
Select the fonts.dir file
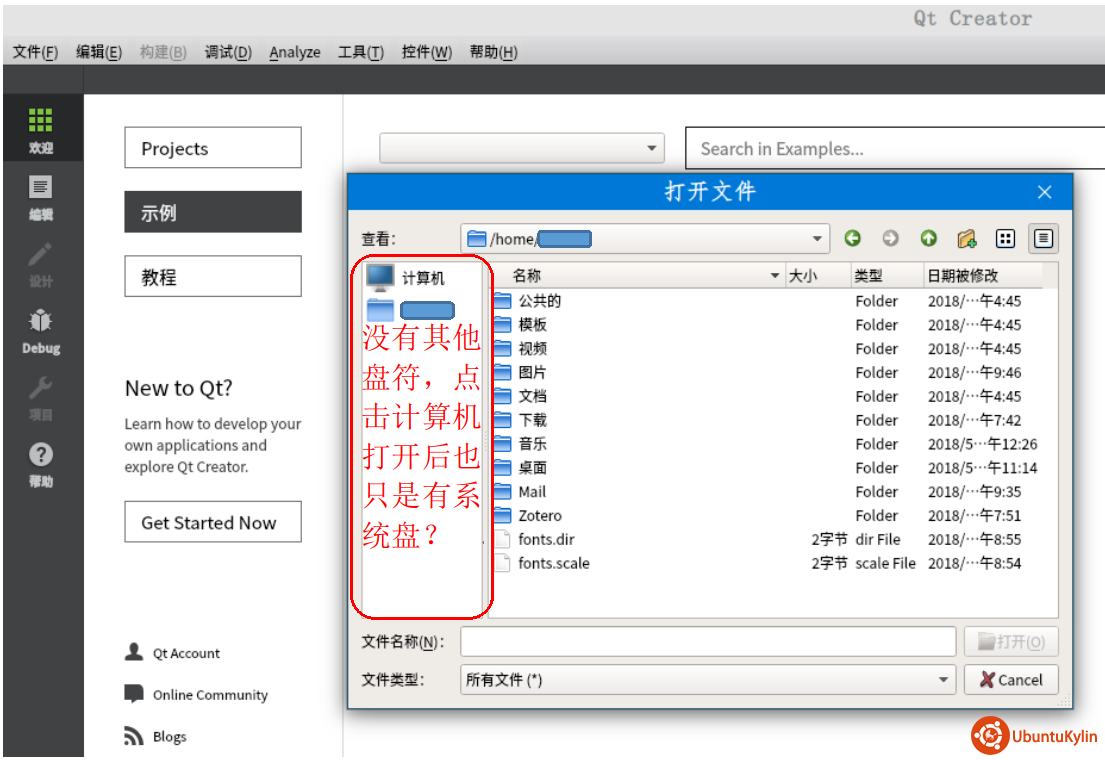(535, 540)
